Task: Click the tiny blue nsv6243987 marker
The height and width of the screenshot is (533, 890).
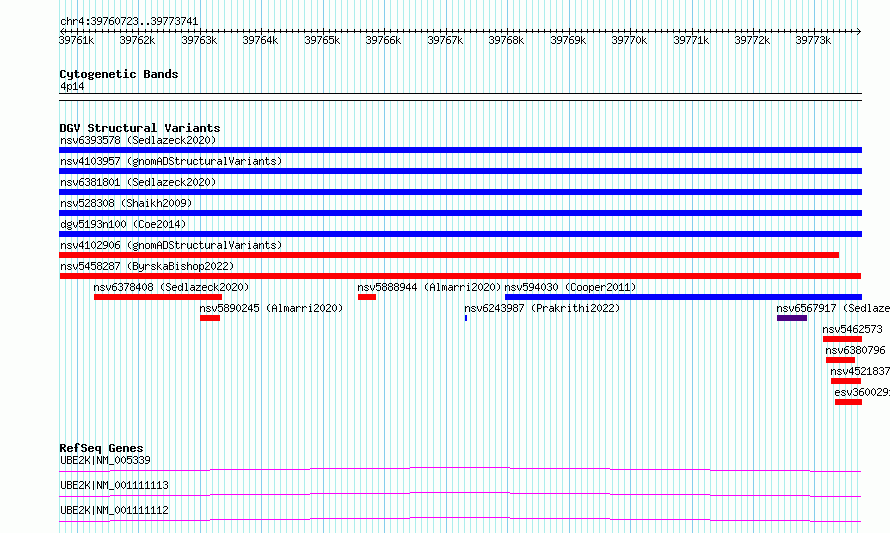Action: tap(466, 318)
